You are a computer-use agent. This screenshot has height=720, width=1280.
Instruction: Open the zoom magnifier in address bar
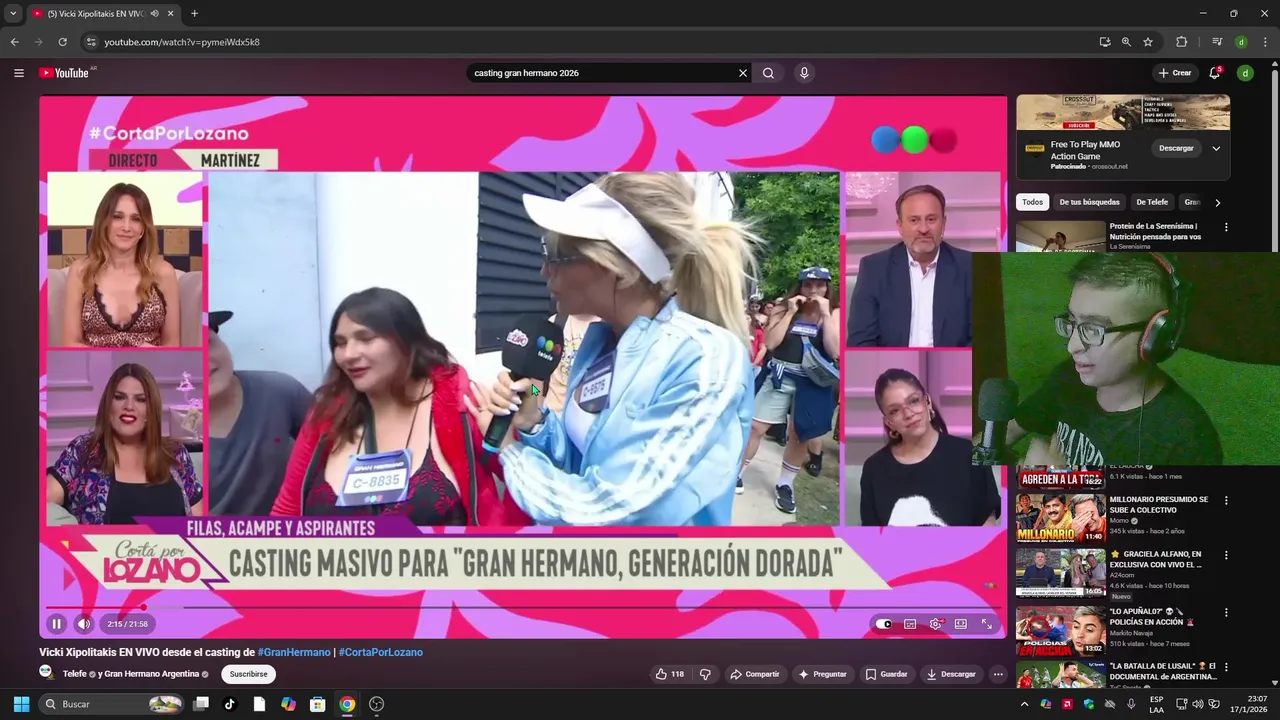[x=1126, y=42]
